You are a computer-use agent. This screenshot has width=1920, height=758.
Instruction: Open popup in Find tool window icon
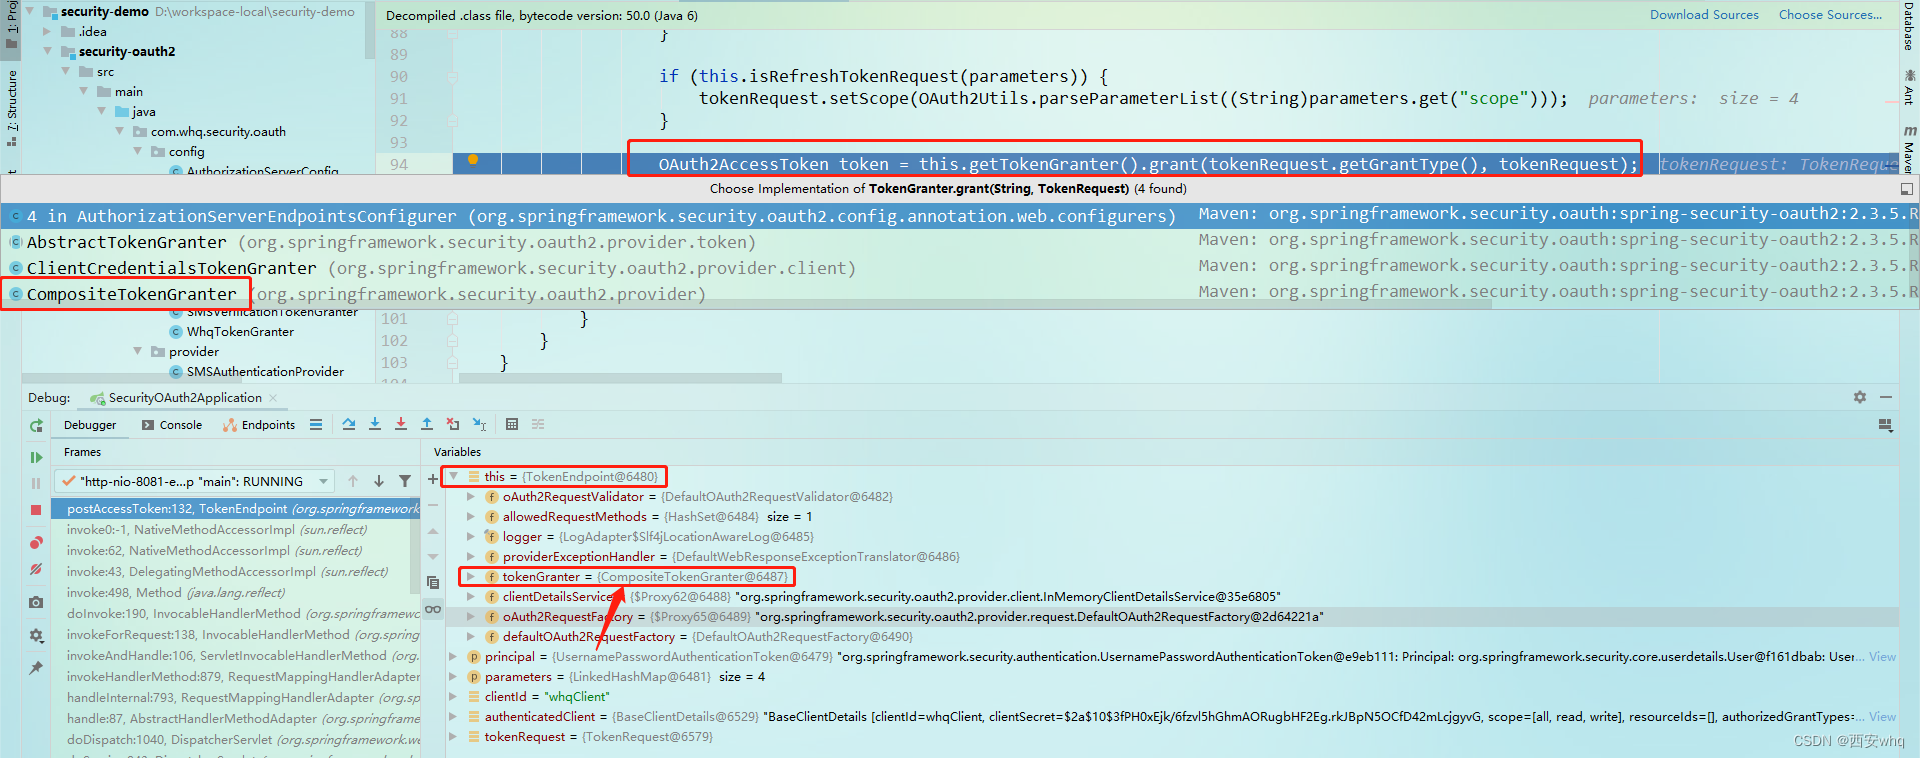[1907, 189]
